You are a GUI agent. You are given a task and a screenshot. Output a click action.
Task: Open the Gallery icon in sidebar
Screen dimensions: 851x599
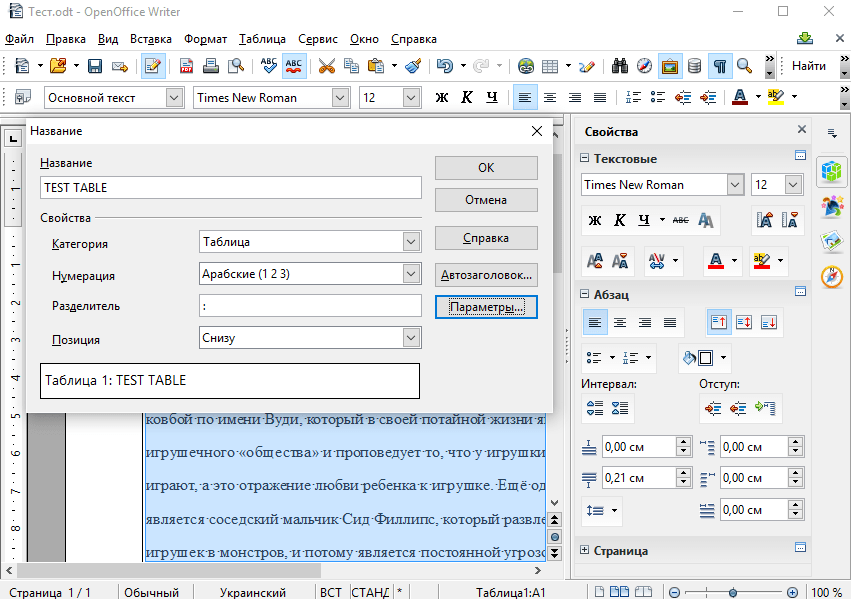831,241
